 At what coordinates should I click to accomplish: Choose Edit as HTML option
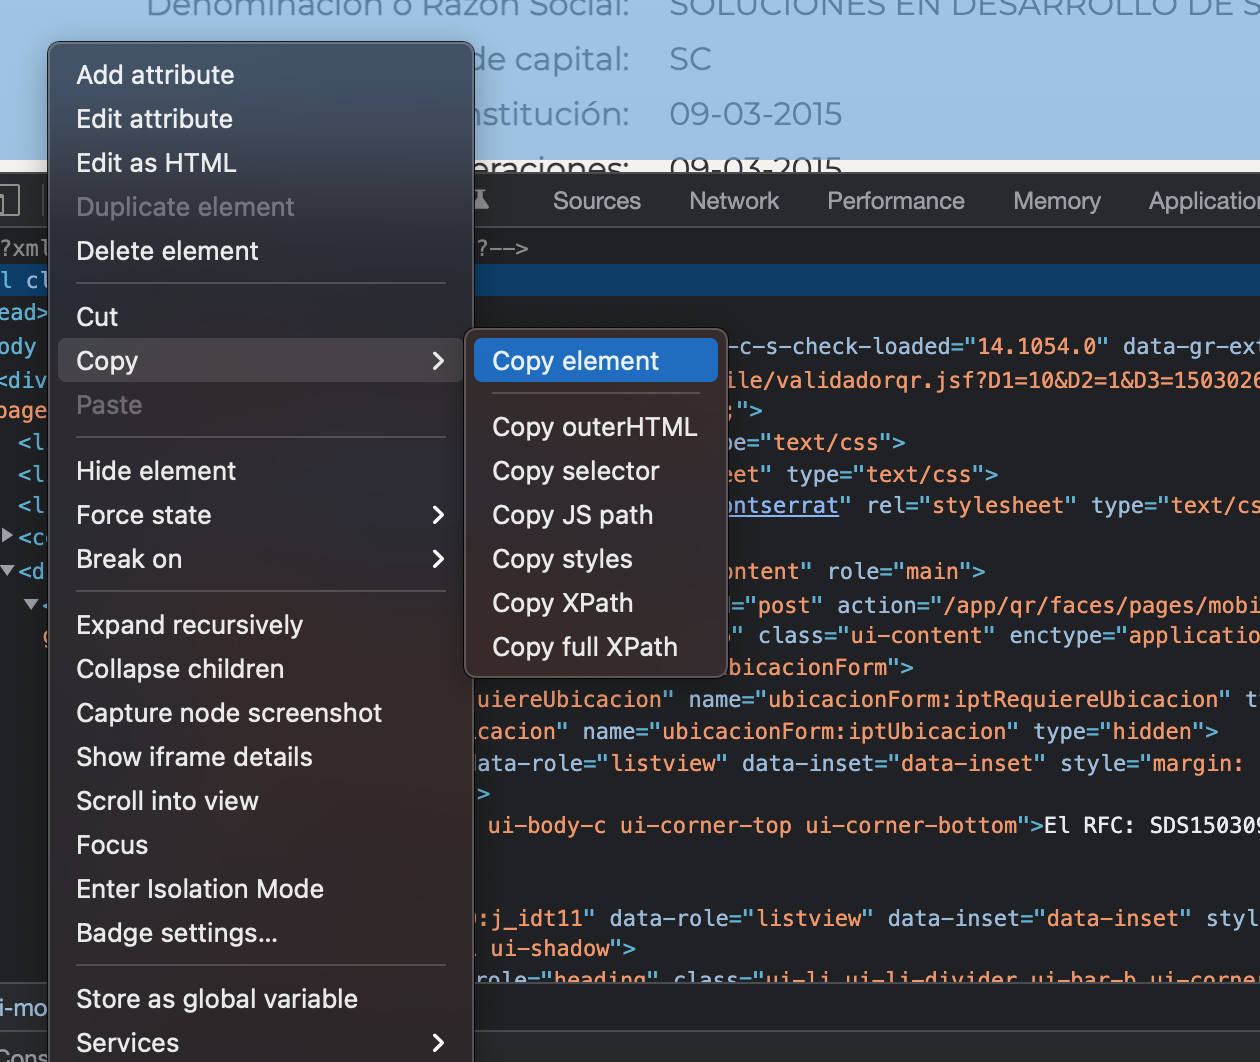260,163
